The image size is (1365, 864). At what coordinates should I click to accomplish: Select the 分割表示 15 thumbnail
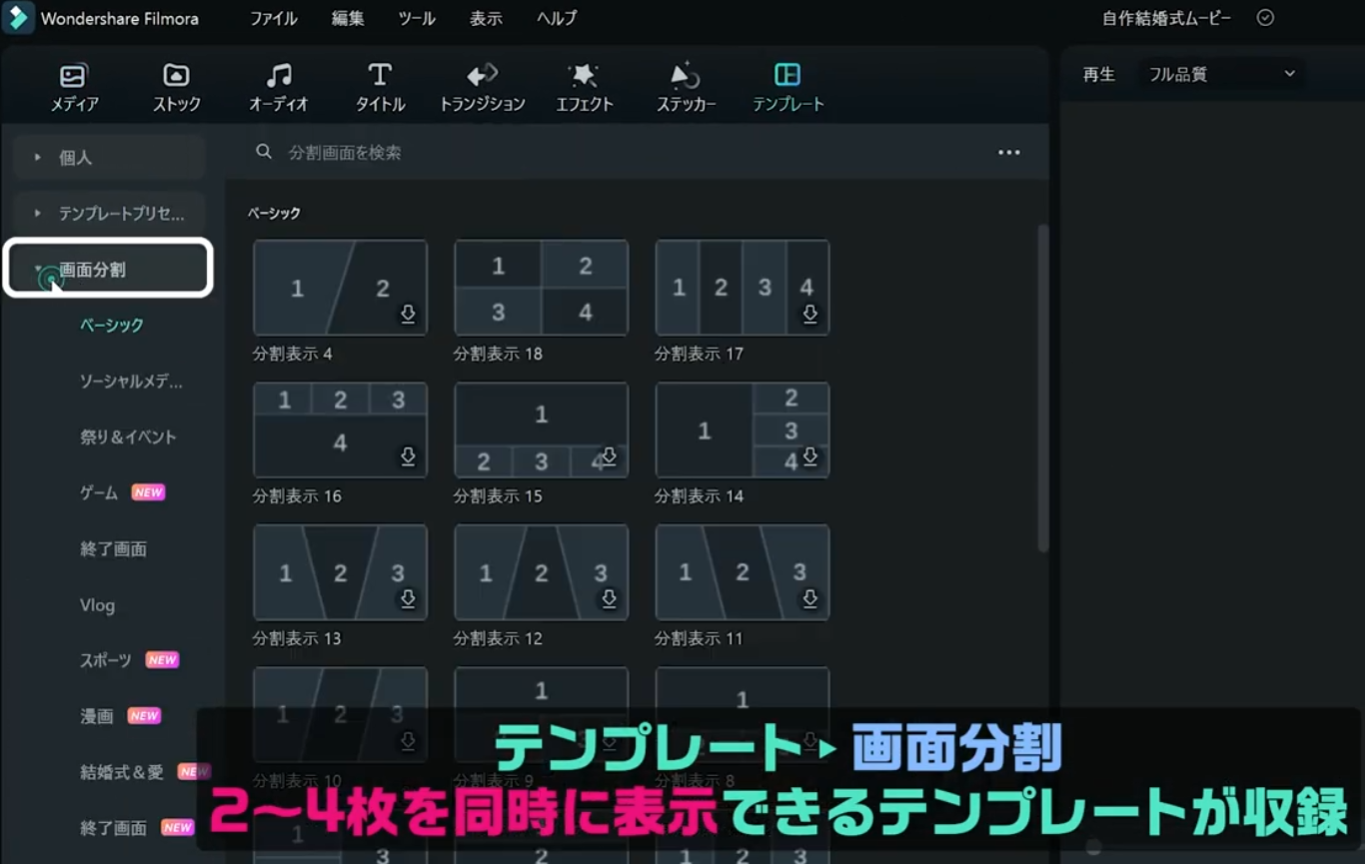pyautogui.click(x=541, y=430)
